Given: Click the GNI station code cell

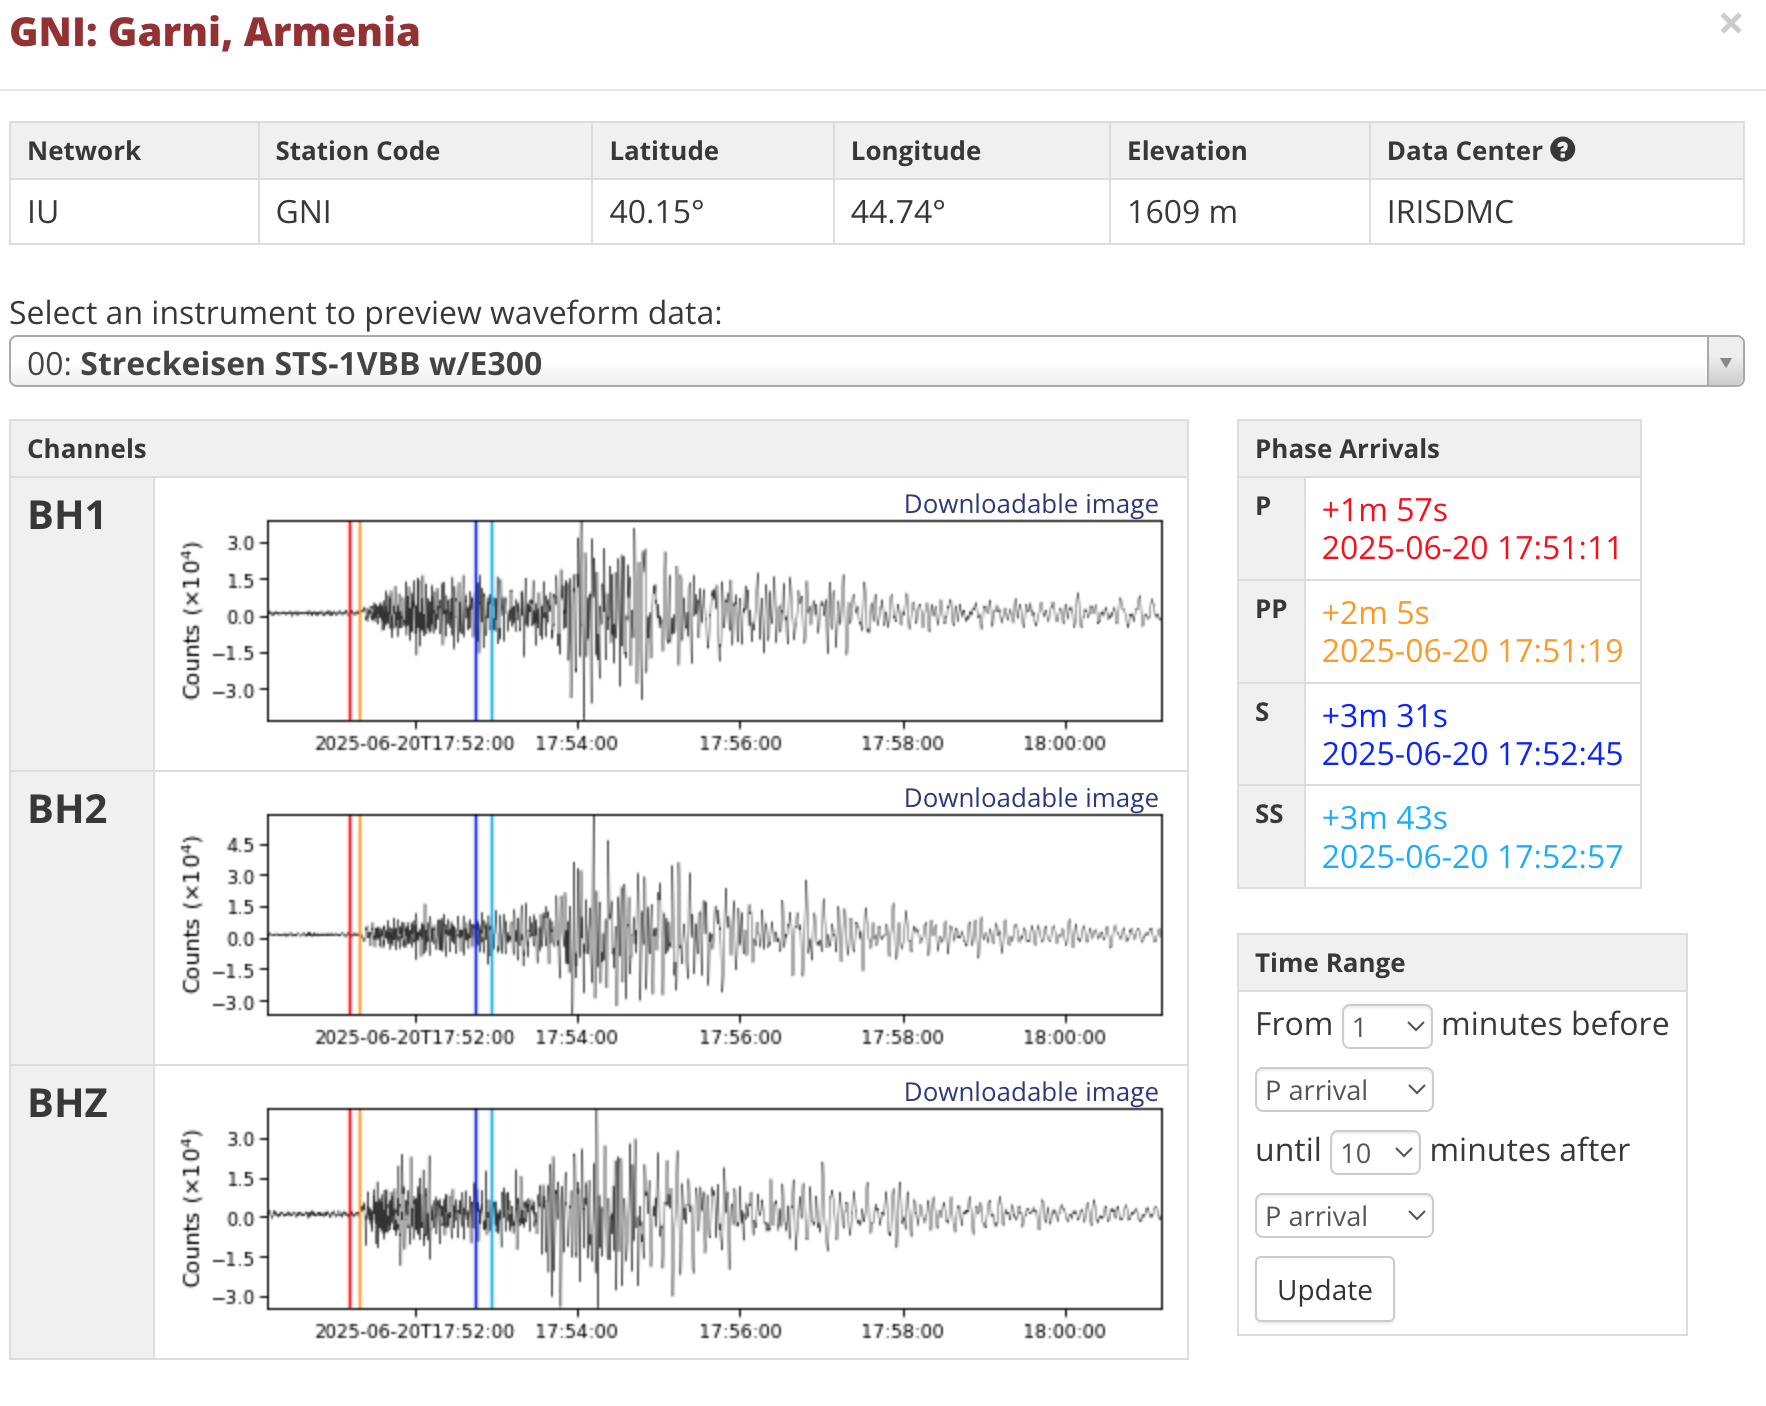Looking at the screenshot, I should [425, 212].
